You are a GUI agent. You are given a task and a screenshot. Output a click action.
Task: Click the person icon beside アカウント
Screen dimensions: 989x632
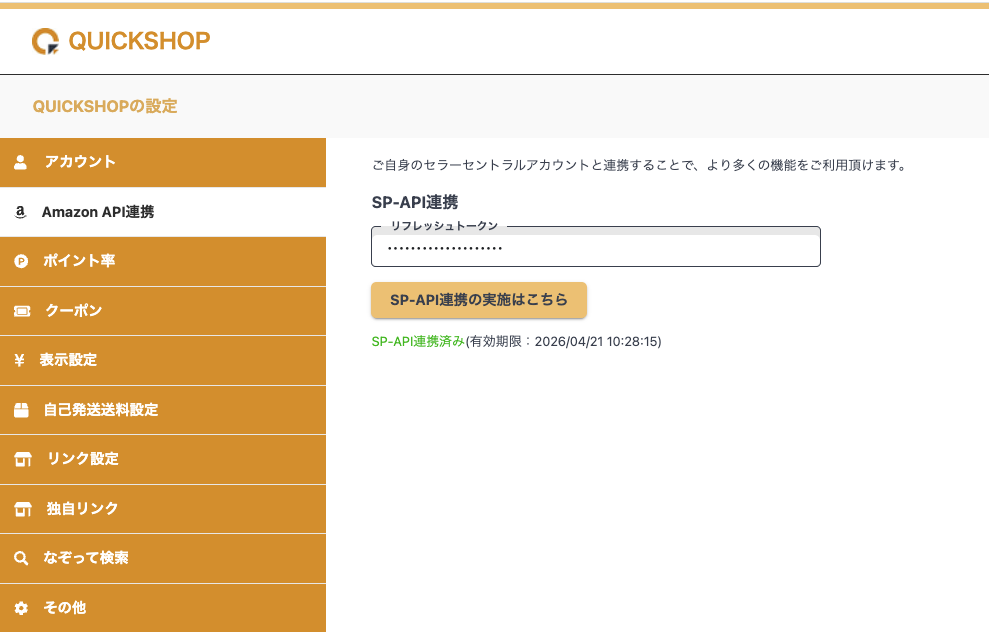tap(21, 162)
